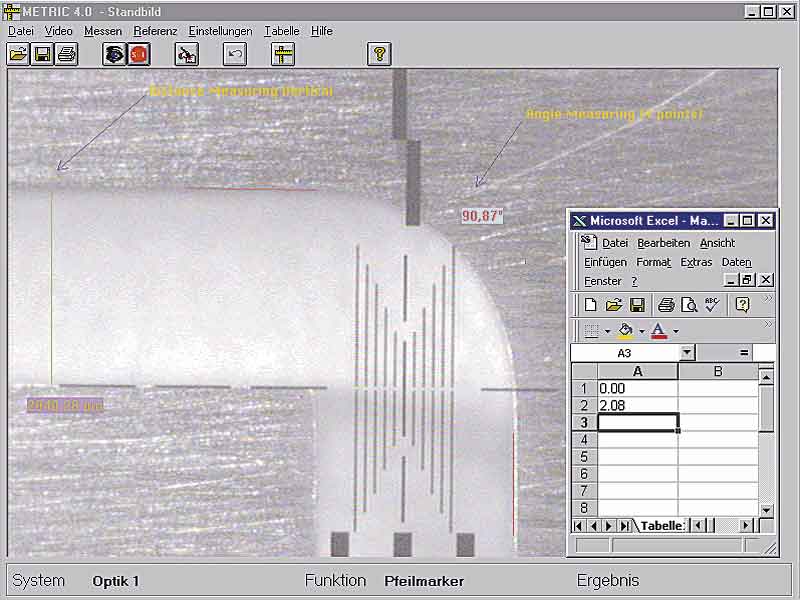This screenshot has width=800, height=600.
Task: Open the font color dropdown arrow in Excel
Action: click(675, 331)
